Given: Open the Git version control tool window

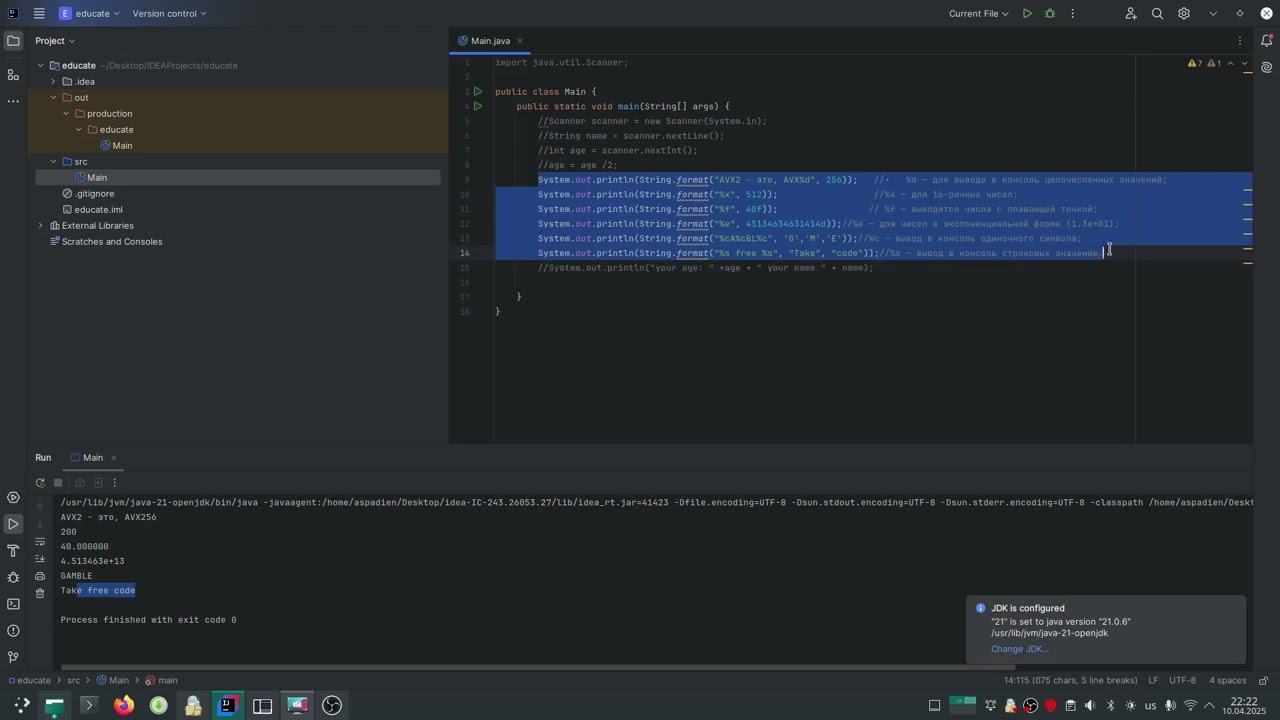Looking at the screenshot, I should click(13, 657).
